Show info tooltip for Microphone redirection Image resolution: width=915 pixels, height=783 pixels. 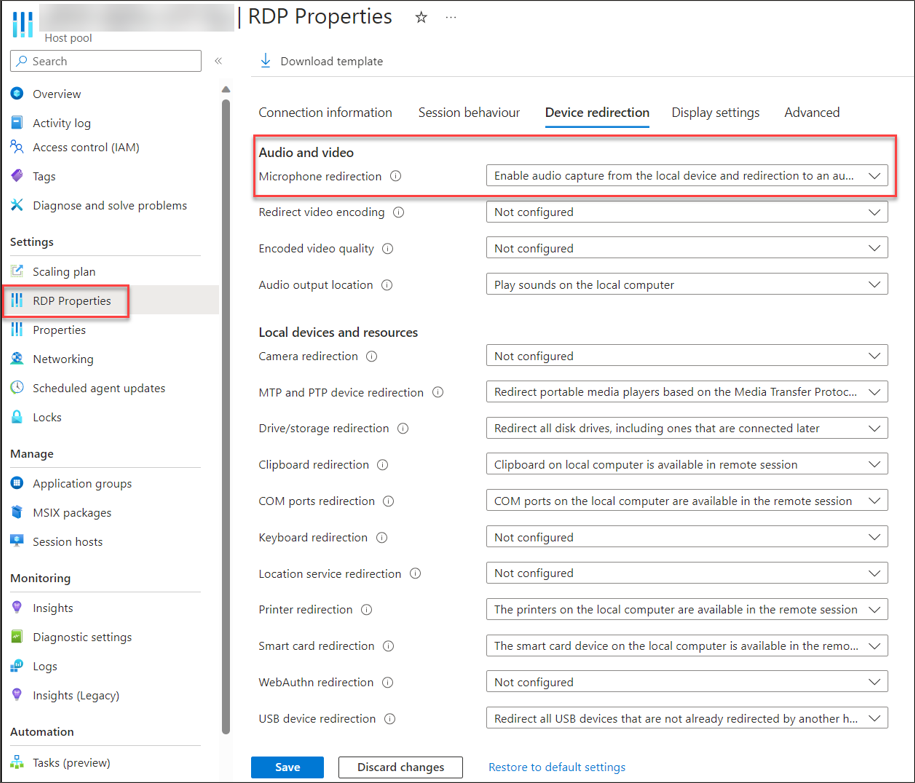[x=396, y=176]
